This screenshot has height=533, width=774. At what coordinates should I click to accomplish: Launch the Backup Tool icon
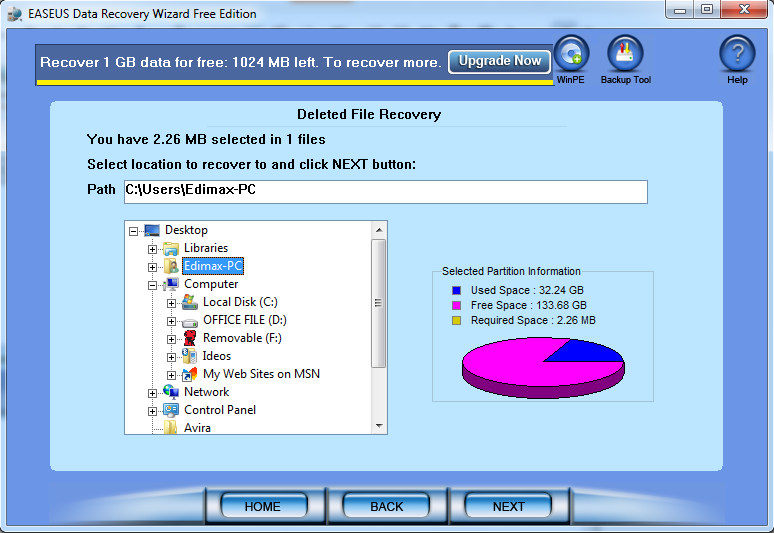coord(625,53)
